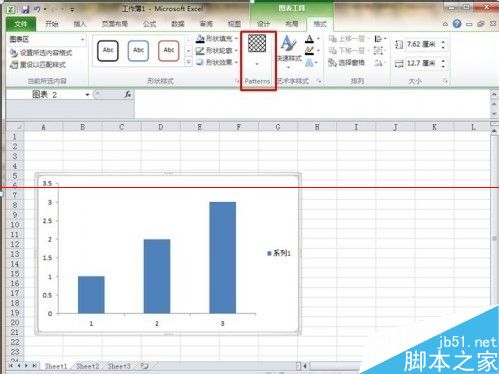
Task: Expand the shape styles gallery more arrow
Action: 188,62
